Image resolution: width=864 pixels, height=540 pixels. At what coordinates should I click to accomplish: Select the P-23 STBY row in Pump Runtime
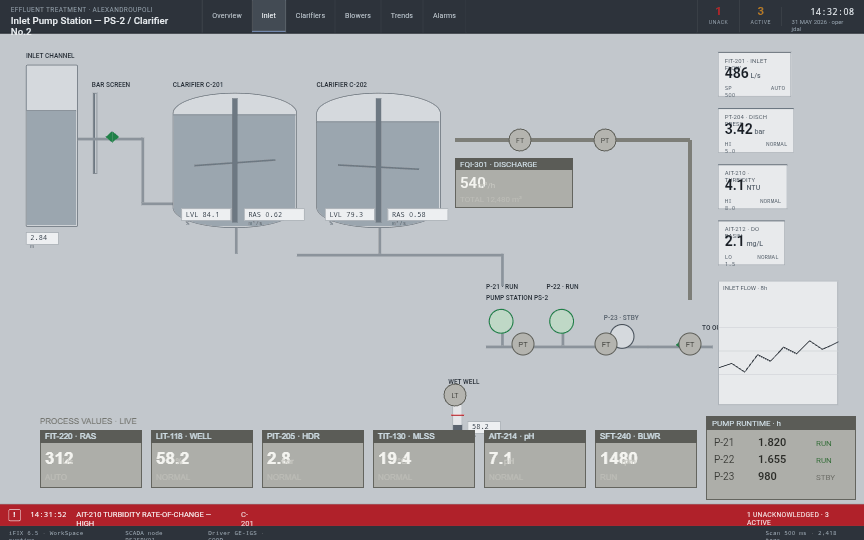tap(781, 477)
